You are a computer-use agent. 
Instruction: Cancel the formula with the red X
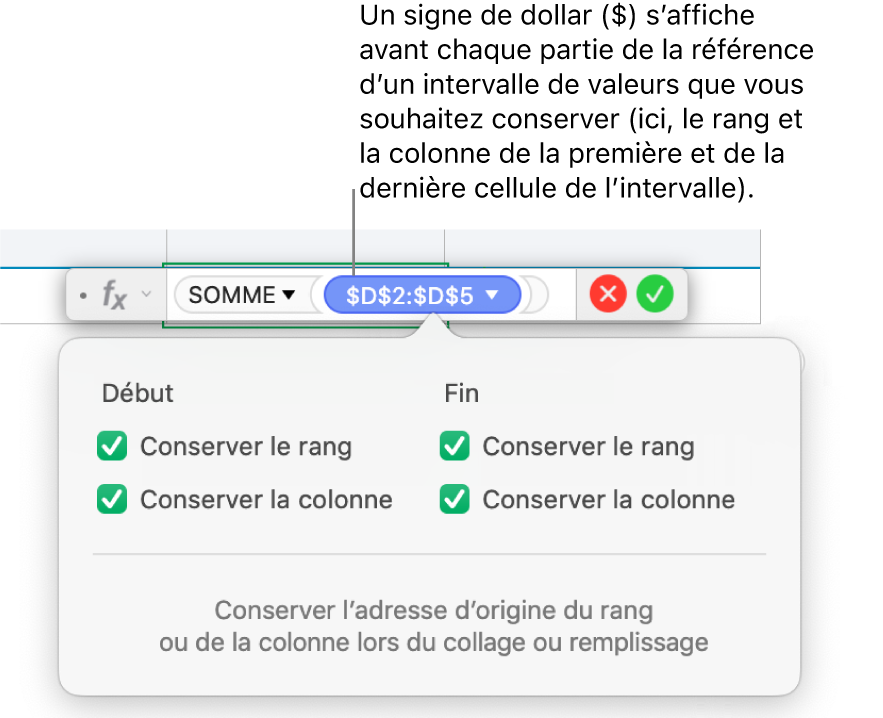pyautogui.click(x=608, y=295)
